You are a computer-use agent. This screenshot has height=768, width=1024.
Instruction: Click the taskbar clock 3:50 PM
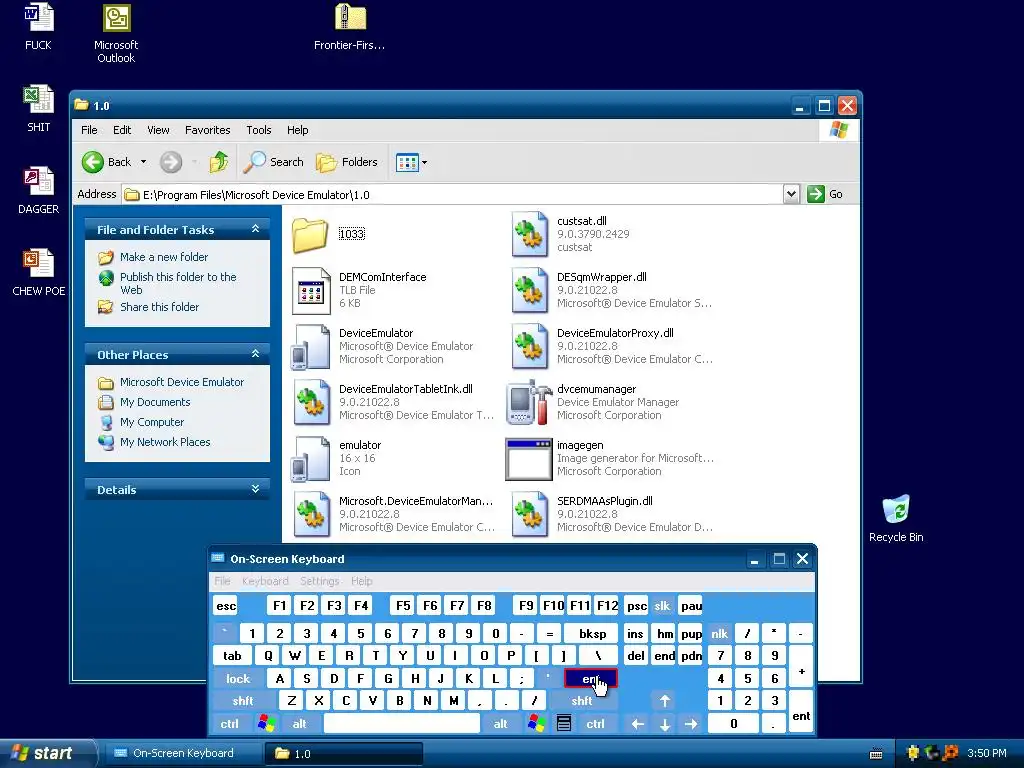pyautogui.click(x=987, y=753)
